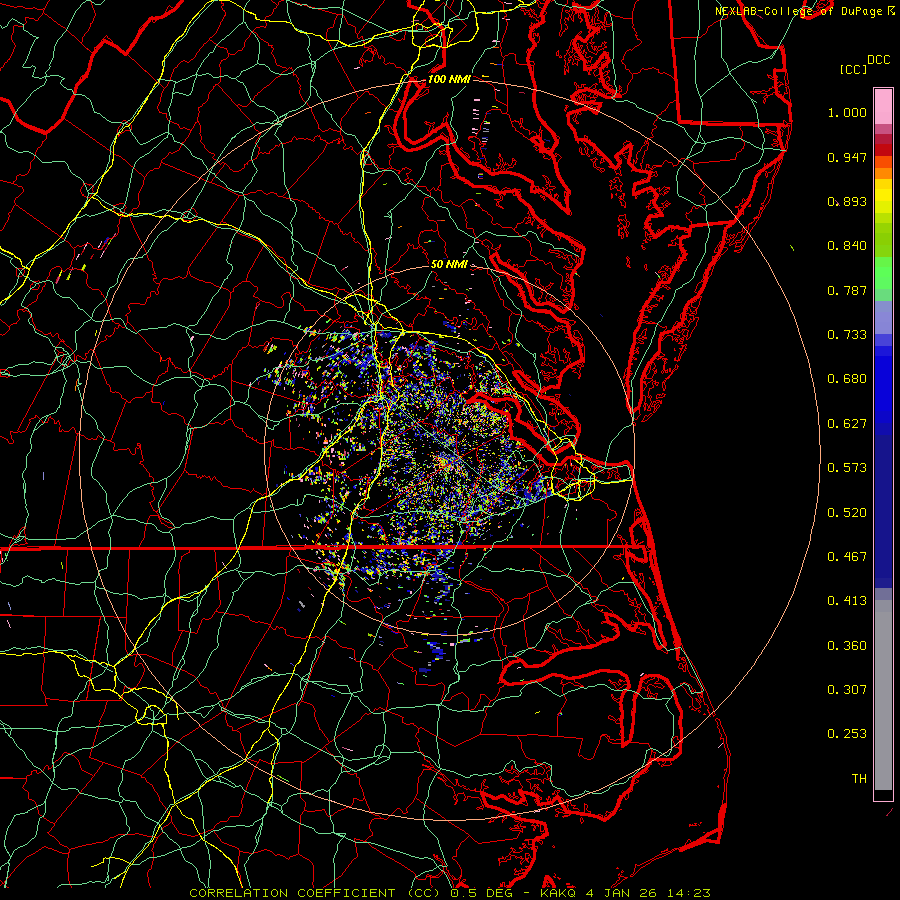Click the 0.893 legend value
Viewport: 900px width, 900px height.
(847, 201)
